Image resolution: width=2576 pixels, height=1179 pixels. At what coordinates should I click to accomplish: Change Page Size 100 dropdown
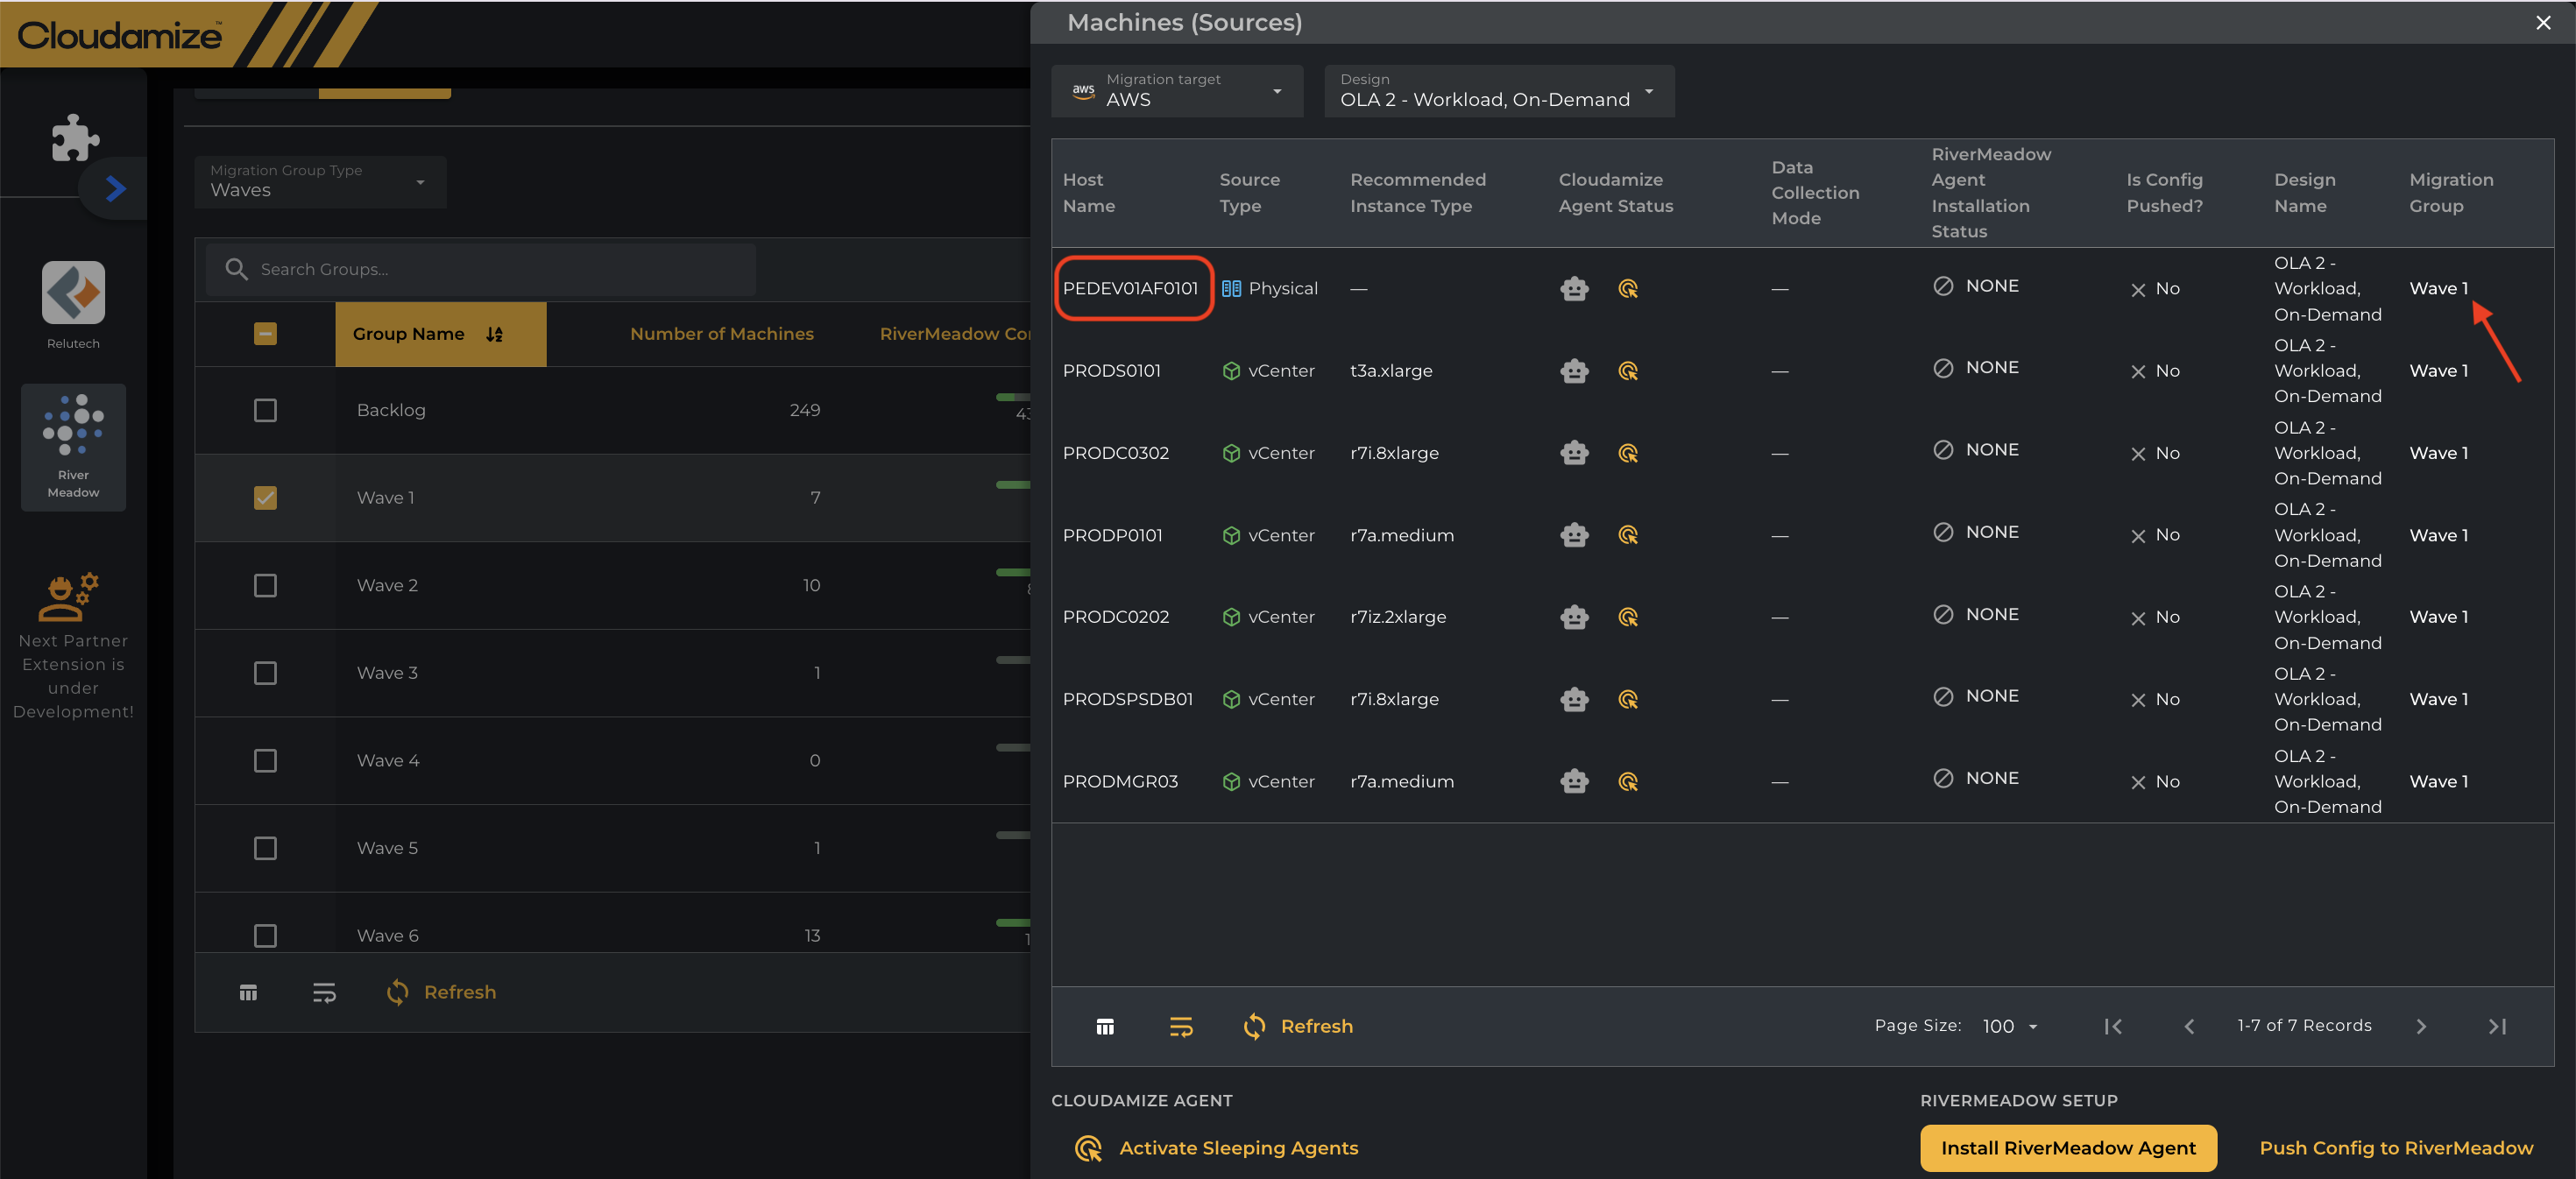(x=2010, y=1026)
